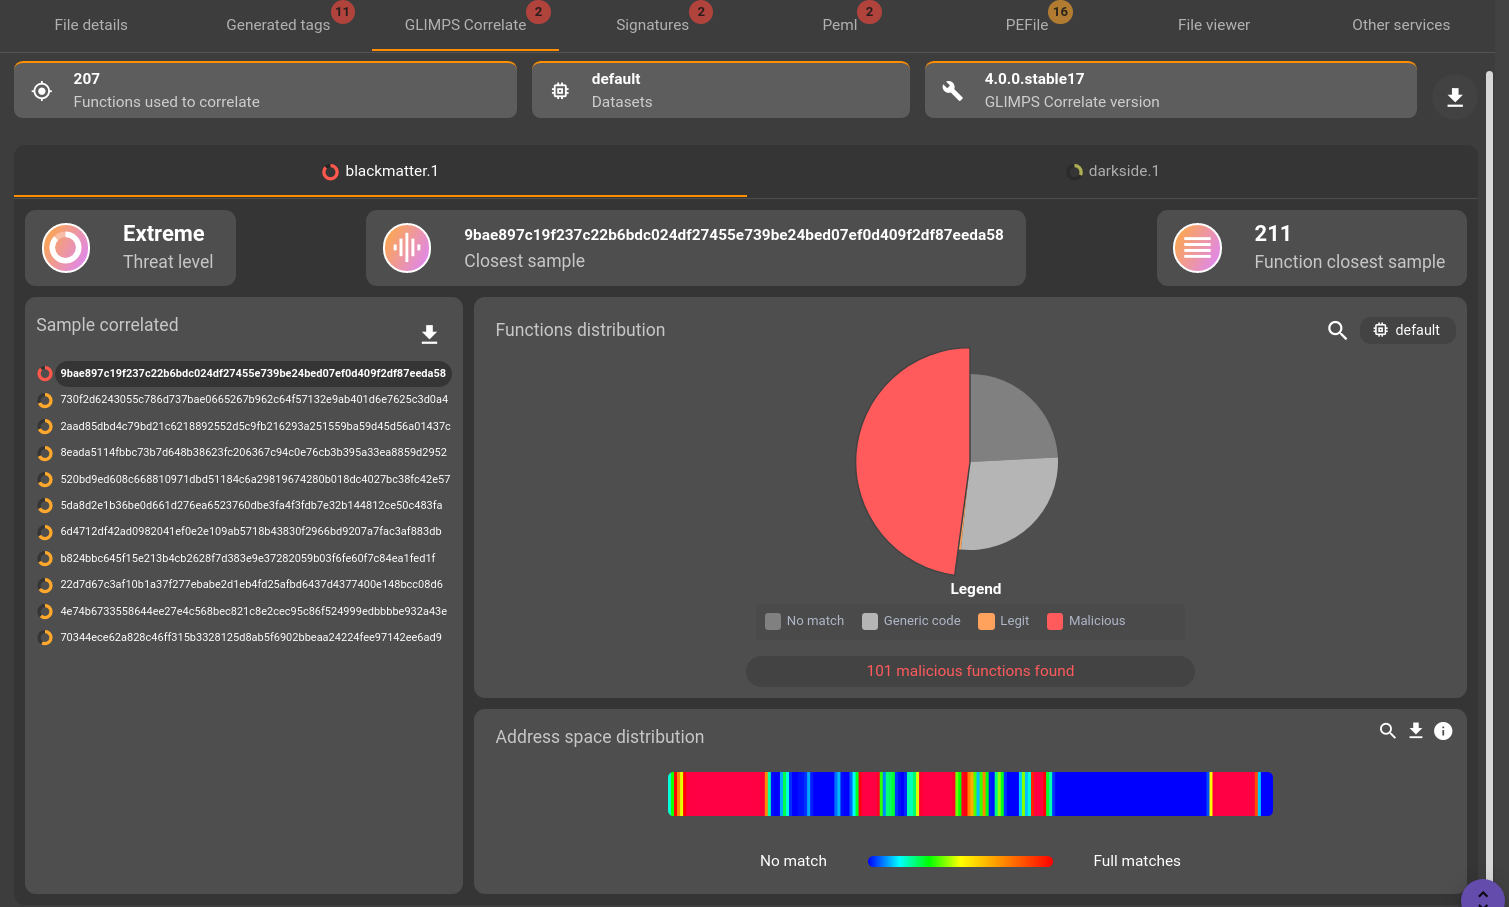This screenshot has height=907, width=1509.
Task: Click the 207 Functions used to correlate card
Action: (x=265, y=90)
